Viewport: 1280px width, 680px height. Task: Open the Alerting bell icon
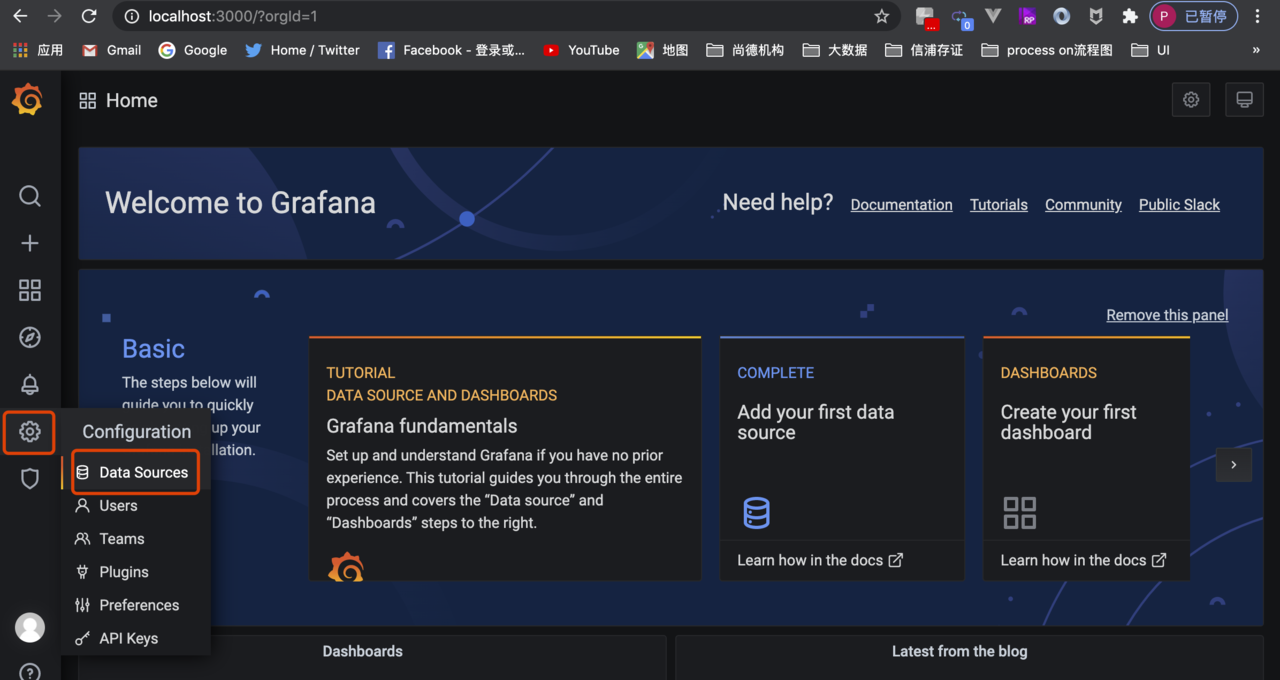[30, 384]
